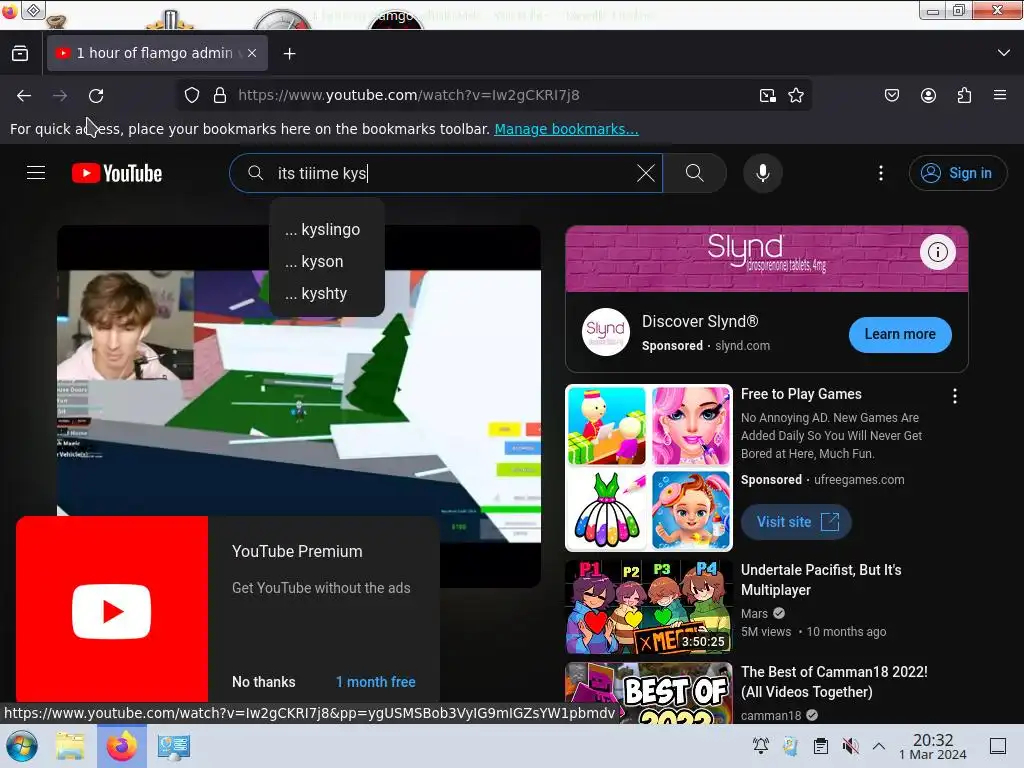Open 'The Best of Camman18 2022!' video title
Viewport: 1024px width, 768px height.
click(834, 682)
